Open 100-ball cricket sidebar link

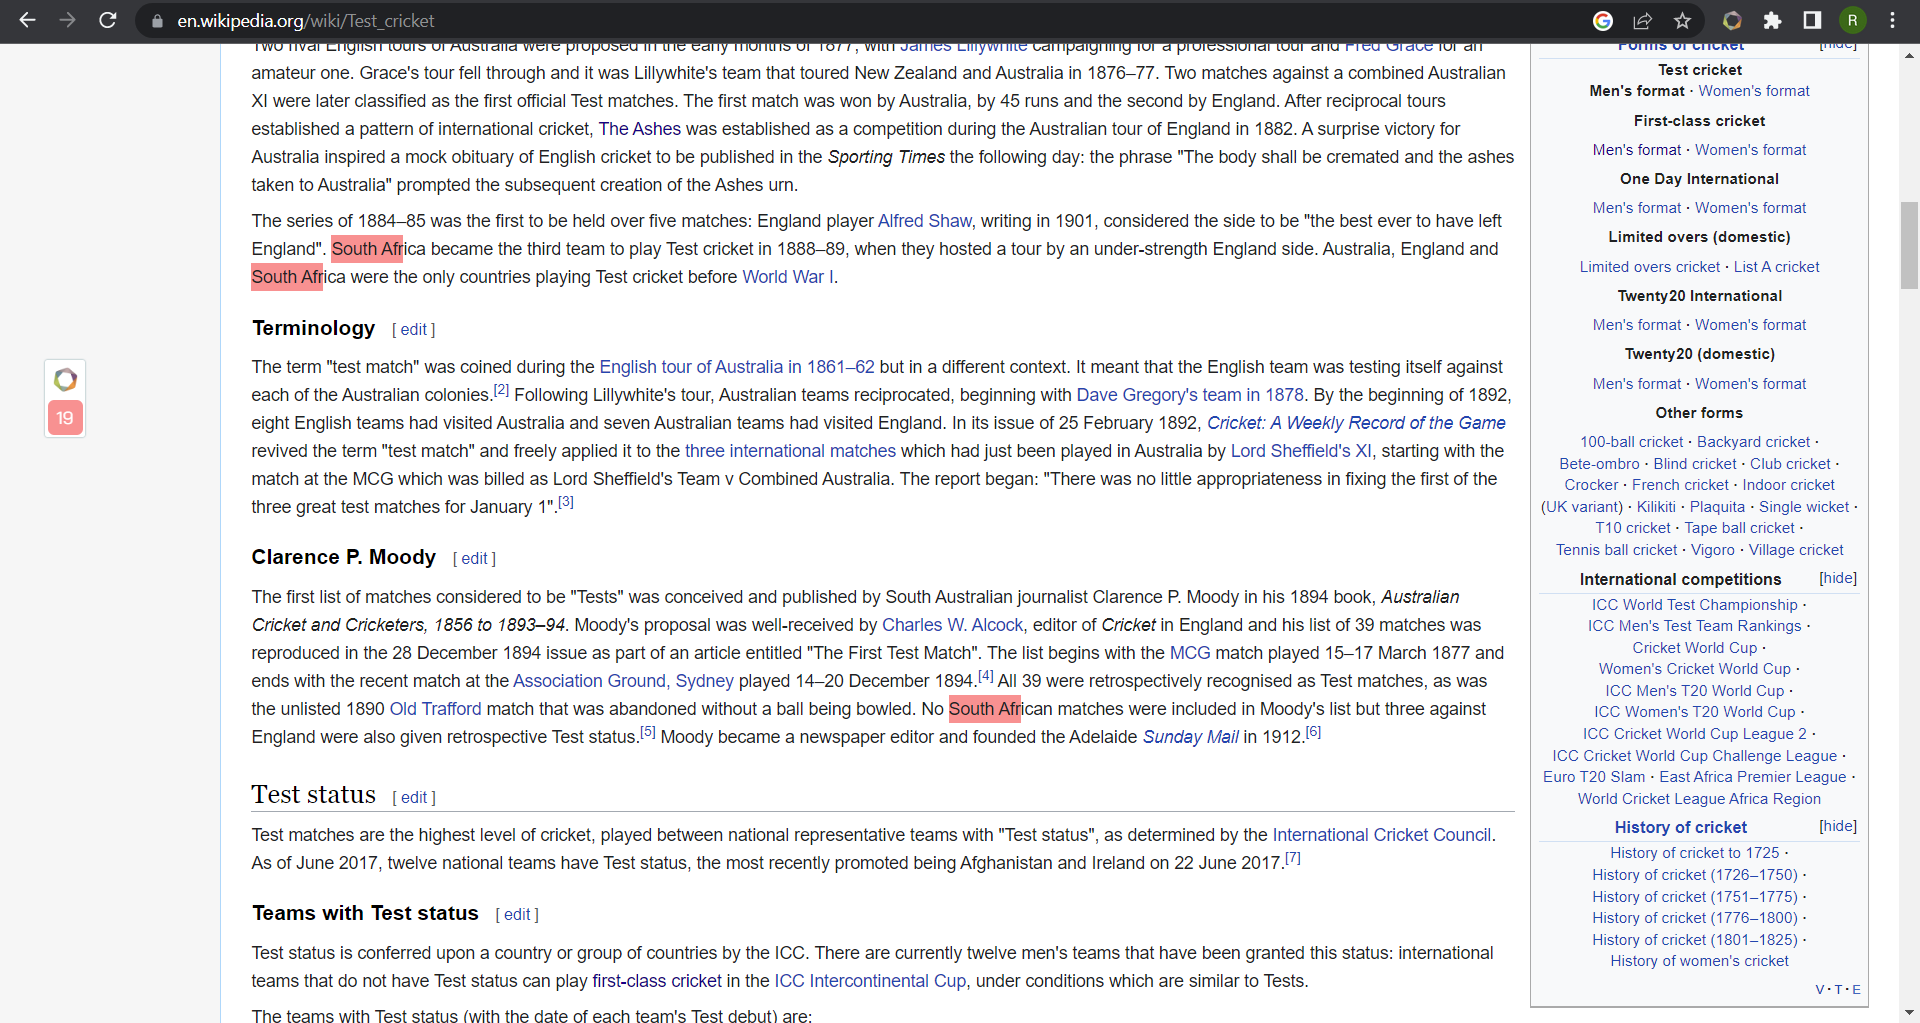pos(1631,442)
